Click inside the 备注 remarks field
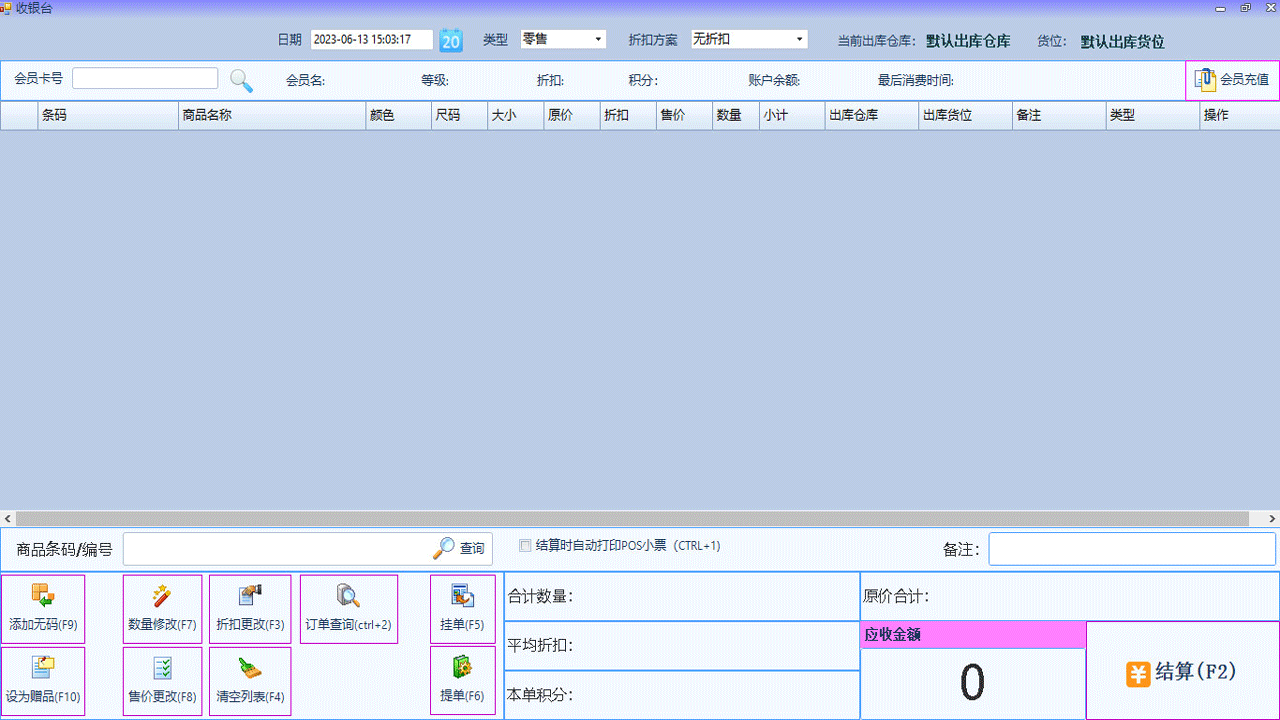Screen dimensions: 1280x720 tap(1131, 548)
